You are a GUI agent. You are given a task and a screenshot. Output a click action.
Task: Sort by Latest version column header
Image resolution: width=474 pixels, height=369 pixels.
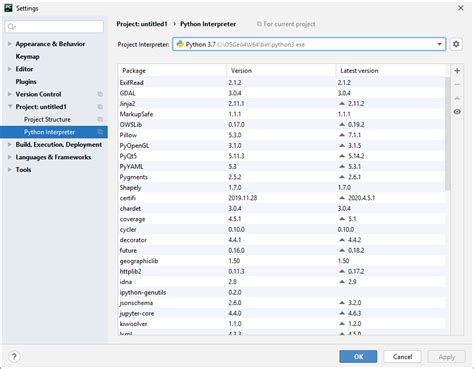coord(390,71)
